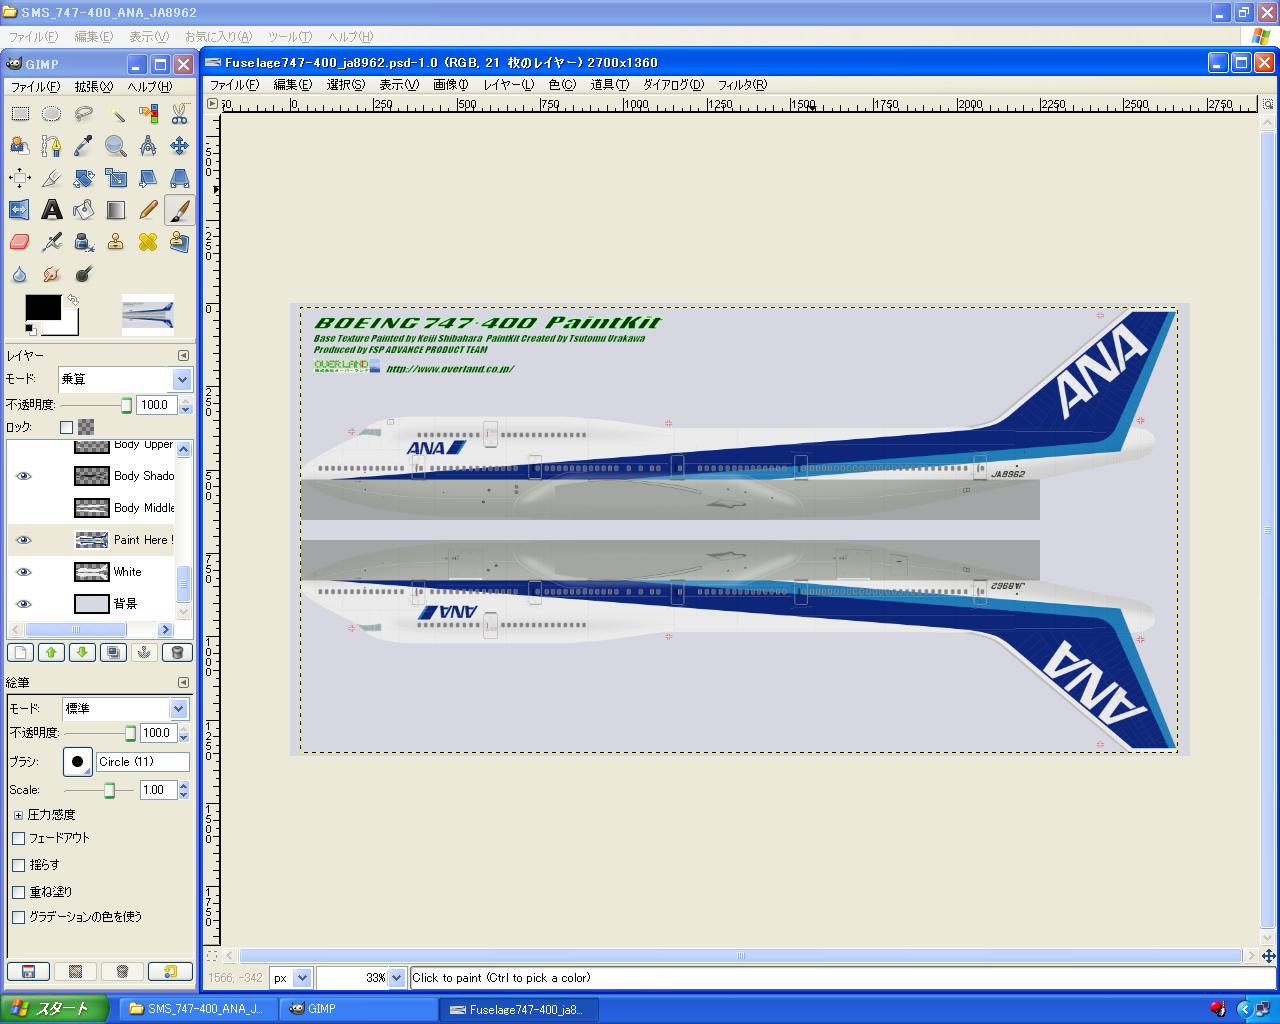Select the Align tool
Screen dimensions: 1280x1024
point(19,178)
